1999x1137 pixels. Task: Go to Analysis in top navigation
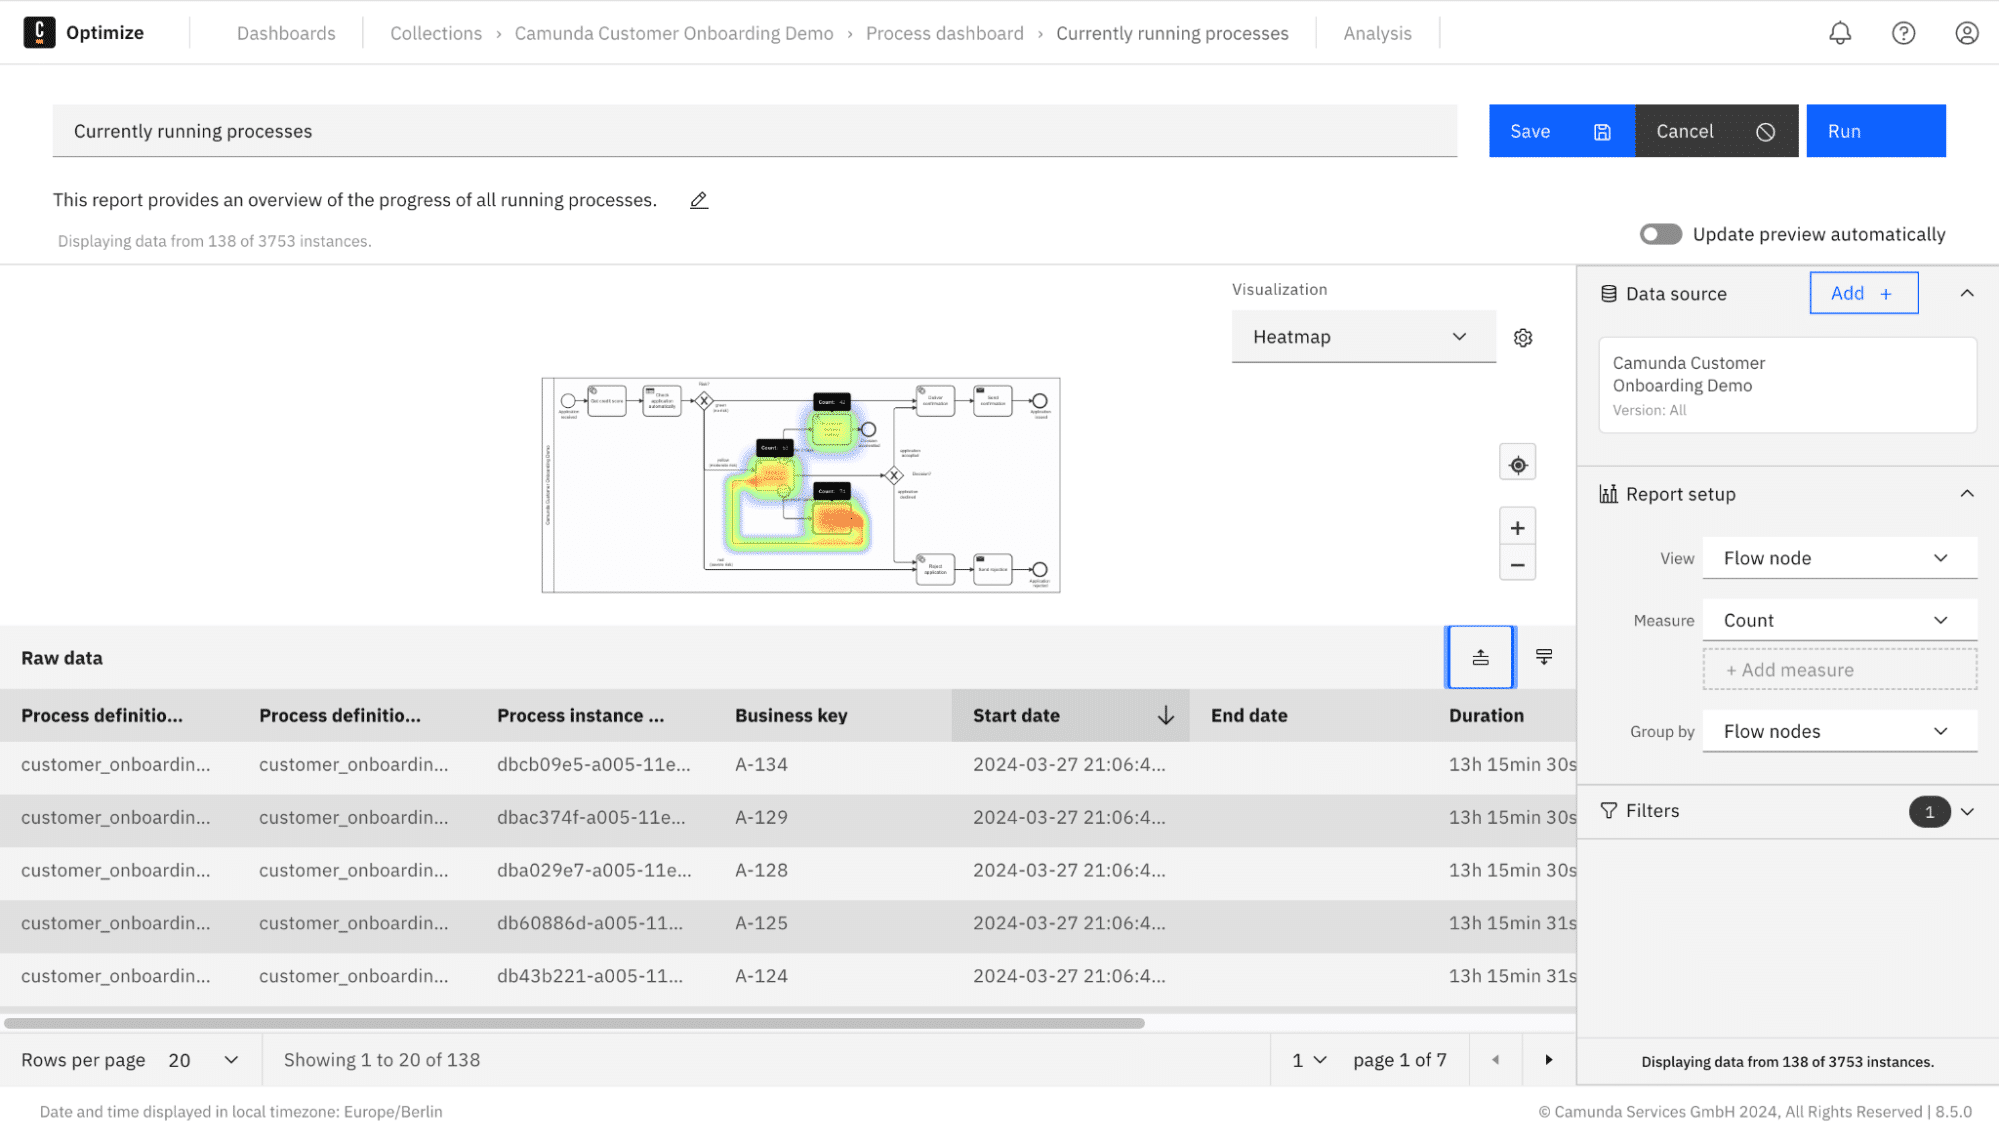point(1377,33)
